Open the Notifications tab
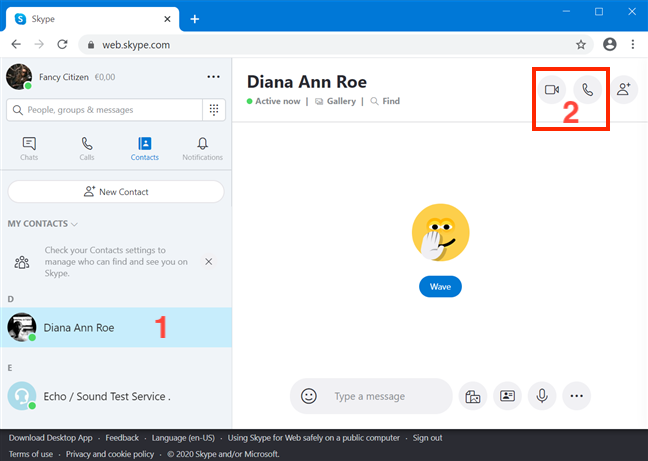Viewport: 648px width, 461px height. 202,149
